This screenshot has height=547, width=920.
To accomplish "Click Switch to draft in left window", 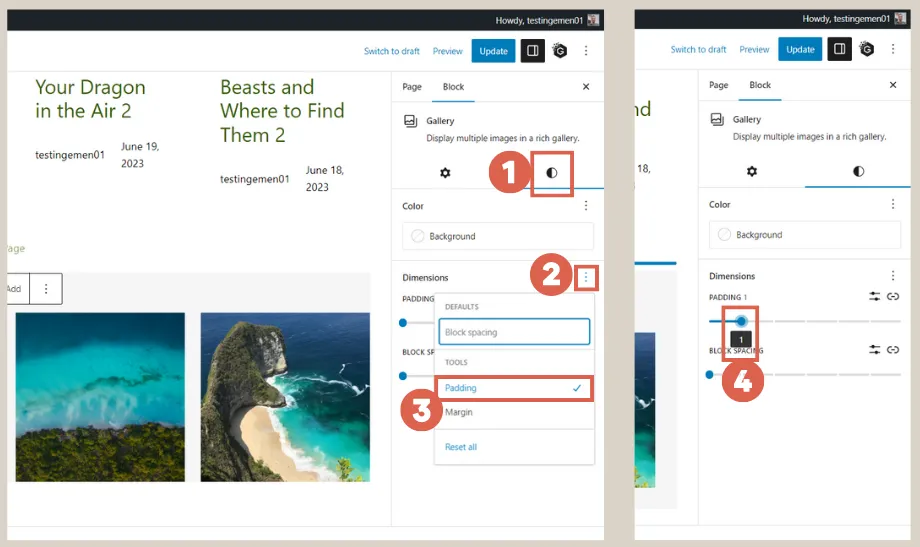I will [391, 51].
